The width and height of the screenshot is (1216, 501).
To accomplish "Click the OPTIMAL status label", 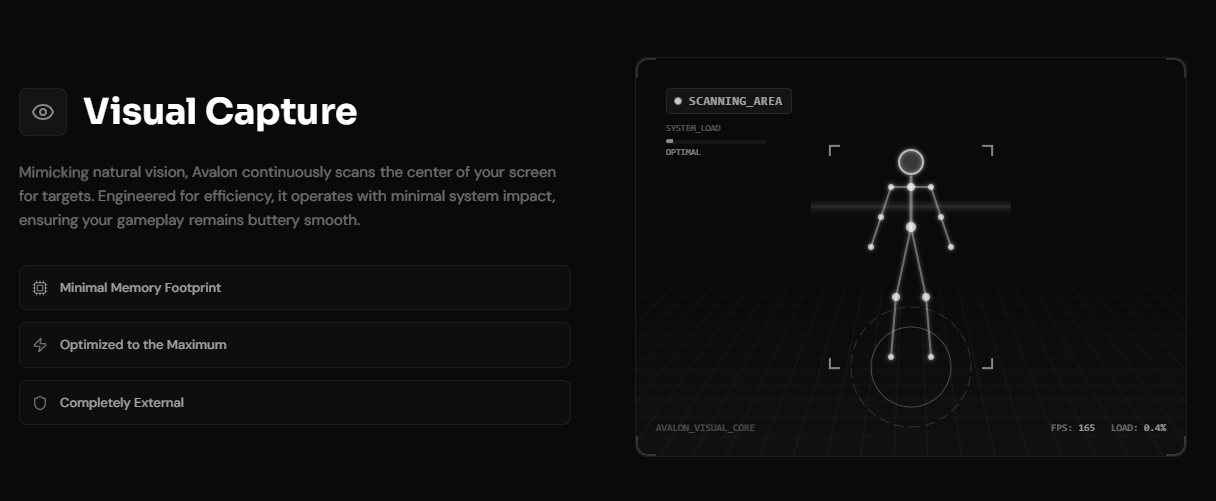I will pos(683,152).
